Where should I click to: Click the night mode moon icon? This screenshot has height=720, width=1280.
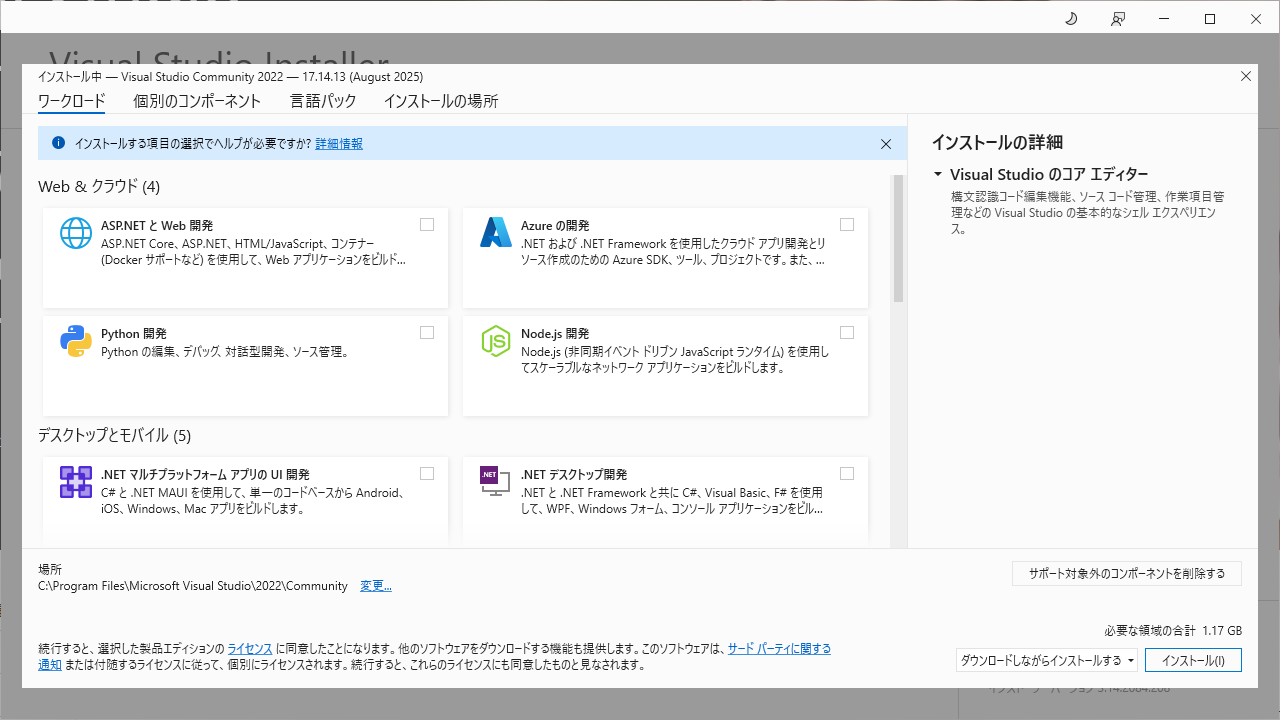click(1071, 19)
